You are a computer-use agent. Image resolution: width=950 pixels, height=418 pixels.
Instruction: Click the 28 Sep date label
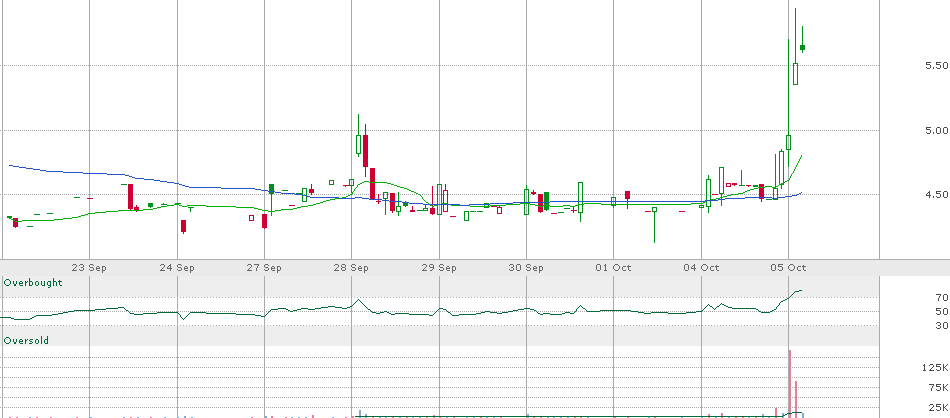[x=352, y=268]
